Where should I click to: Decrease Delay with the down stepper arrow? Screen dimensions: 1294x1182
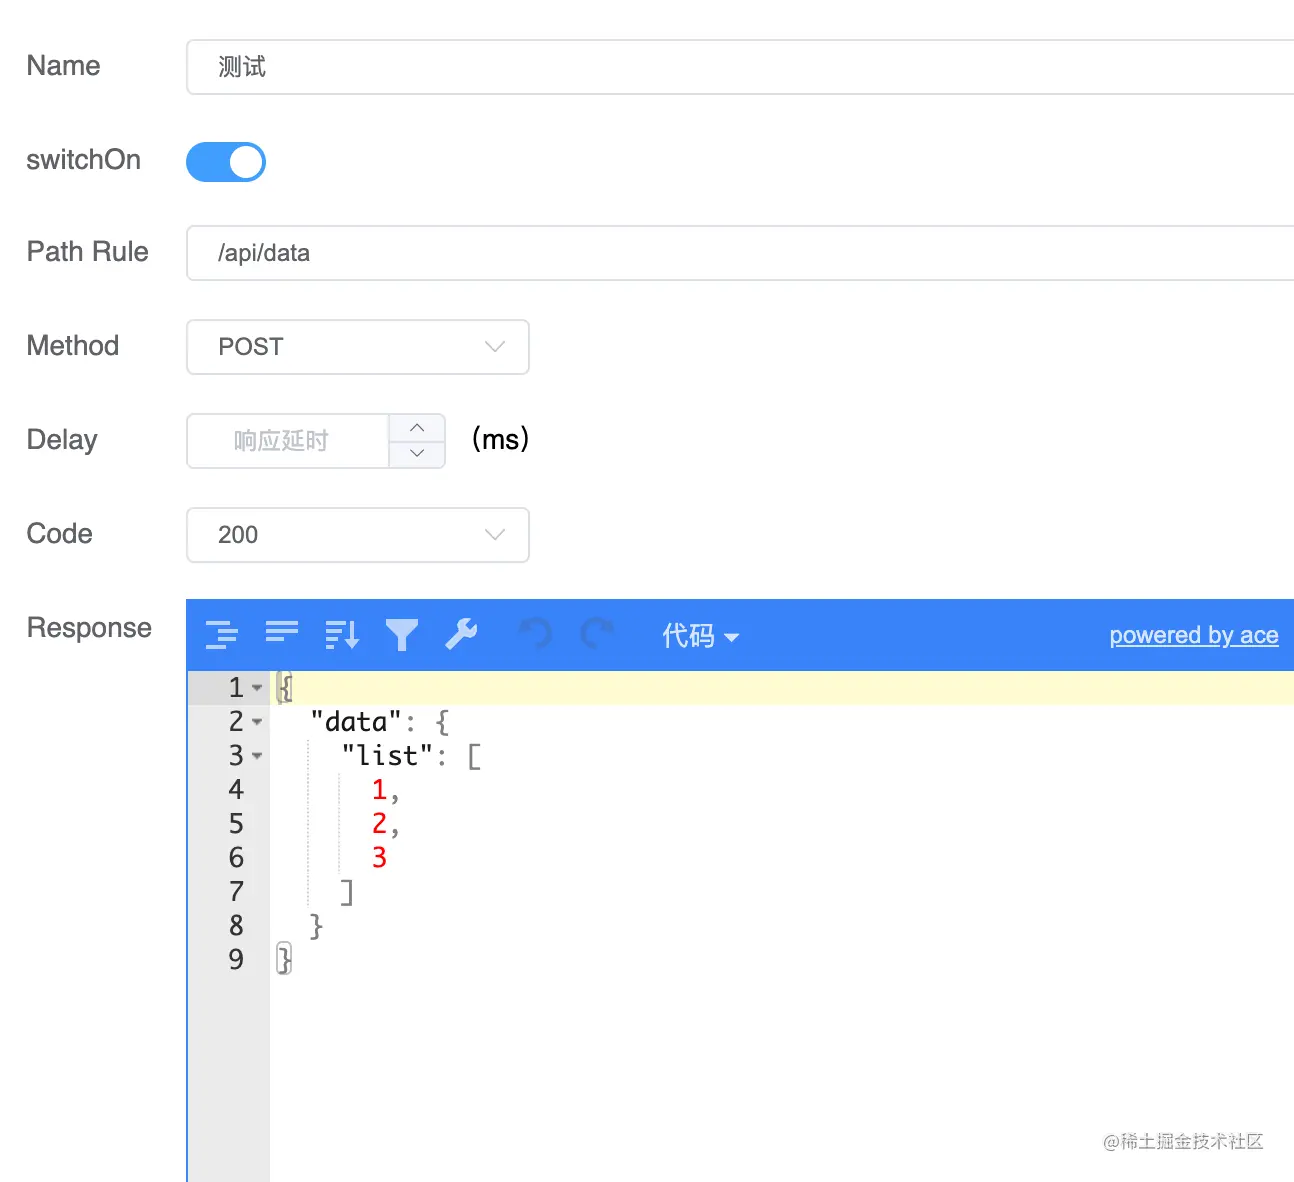pyautogui.click(x=417, y=454)
